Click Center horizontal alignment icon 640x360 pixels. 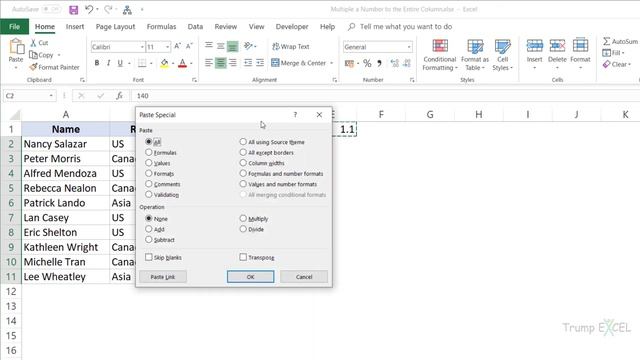pyautogui.click(x=220, y=63)
